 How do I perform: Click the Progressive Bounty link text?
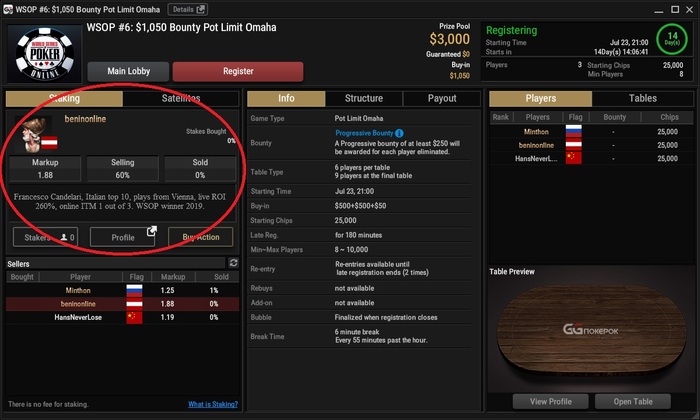[364, 133]
